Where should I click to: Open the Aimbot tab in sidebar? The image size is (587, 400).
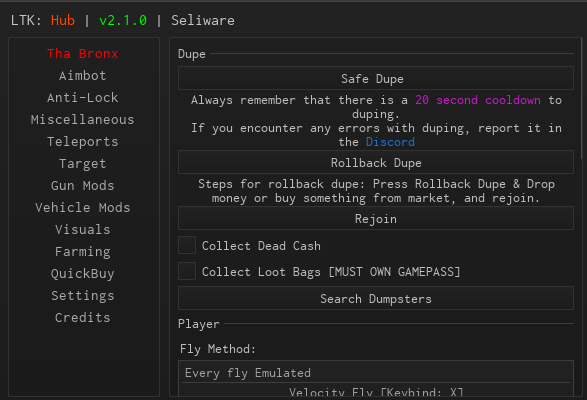click(x=83, y=76)
